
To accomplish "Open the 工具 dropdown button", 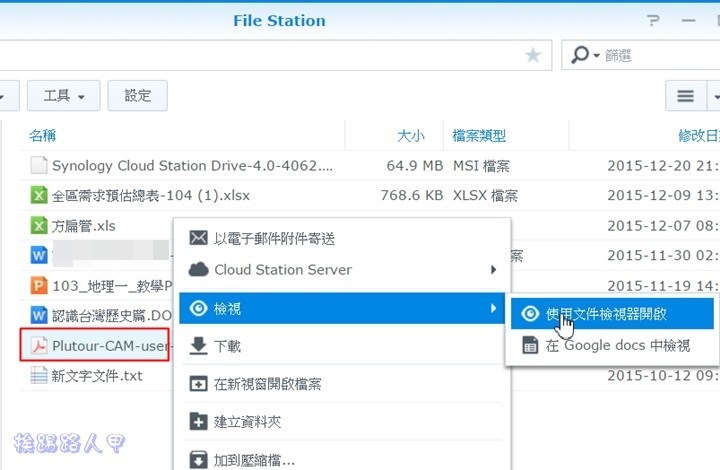I will (64, 96).
